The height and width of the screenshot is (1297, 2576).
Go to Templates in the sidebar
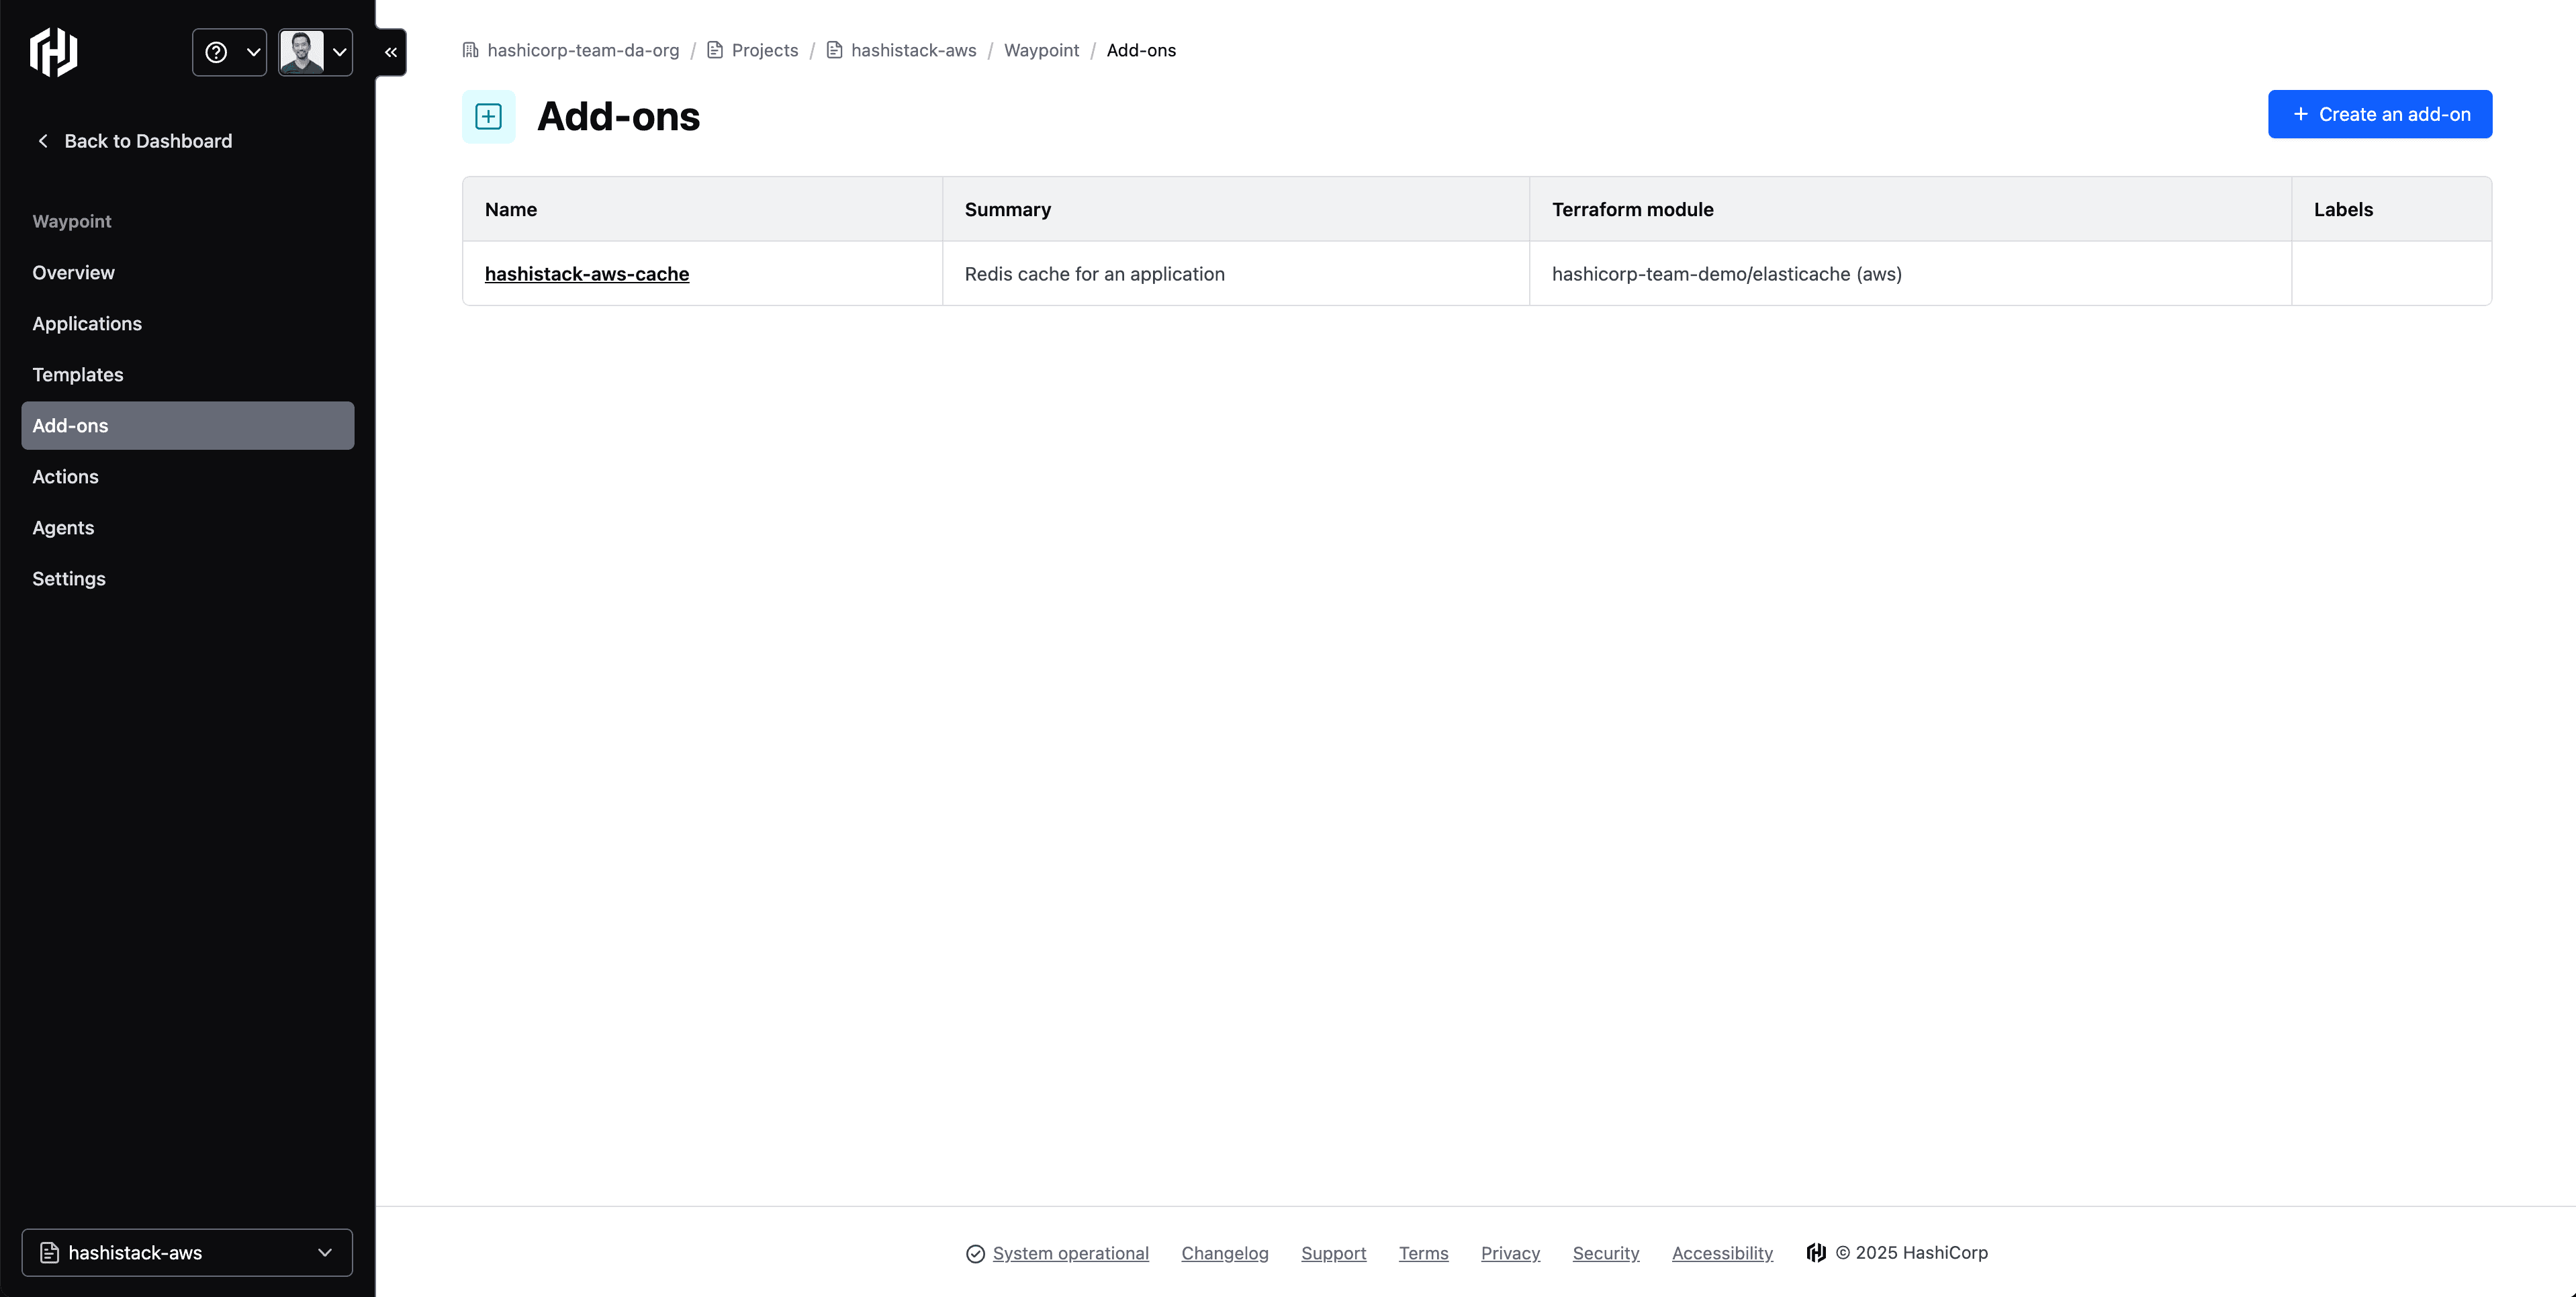pos(78,375)
